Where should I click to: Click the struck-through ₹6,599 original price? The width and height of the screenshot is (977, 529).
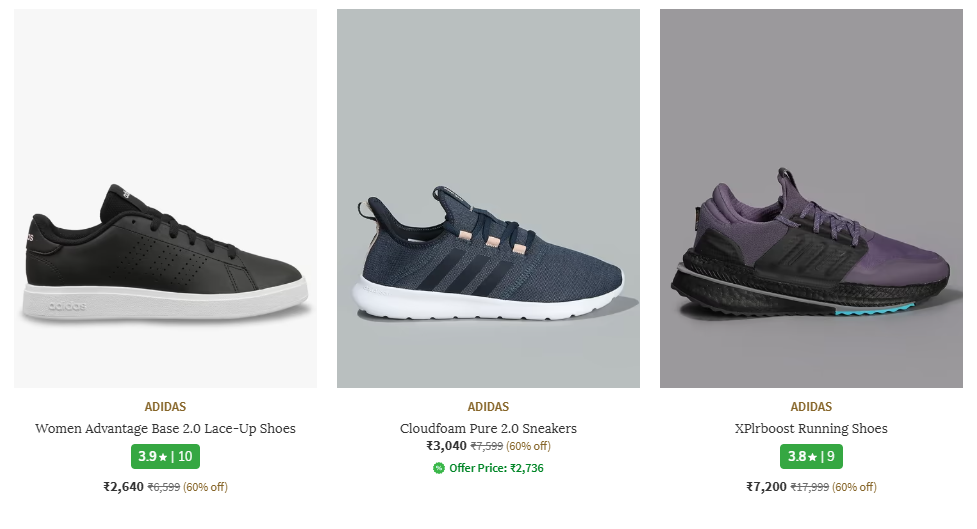point(164,487)
